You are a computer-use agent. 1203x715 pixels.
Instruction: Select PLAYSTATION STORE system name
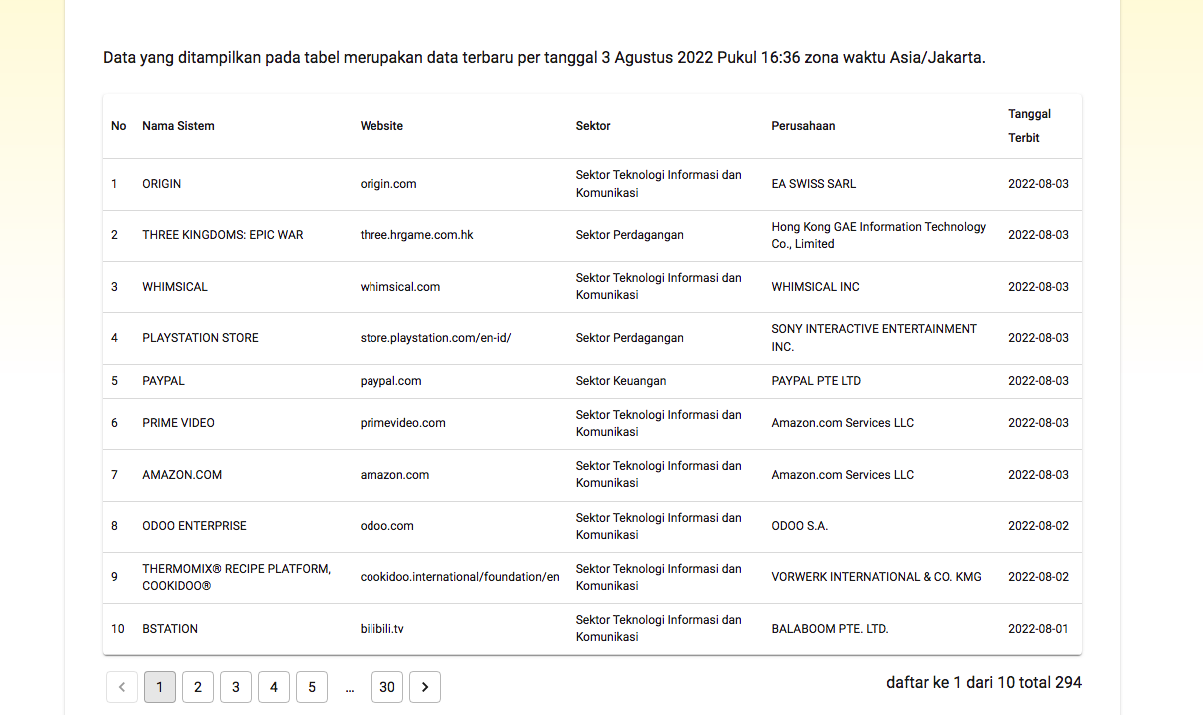click(200, 338)
